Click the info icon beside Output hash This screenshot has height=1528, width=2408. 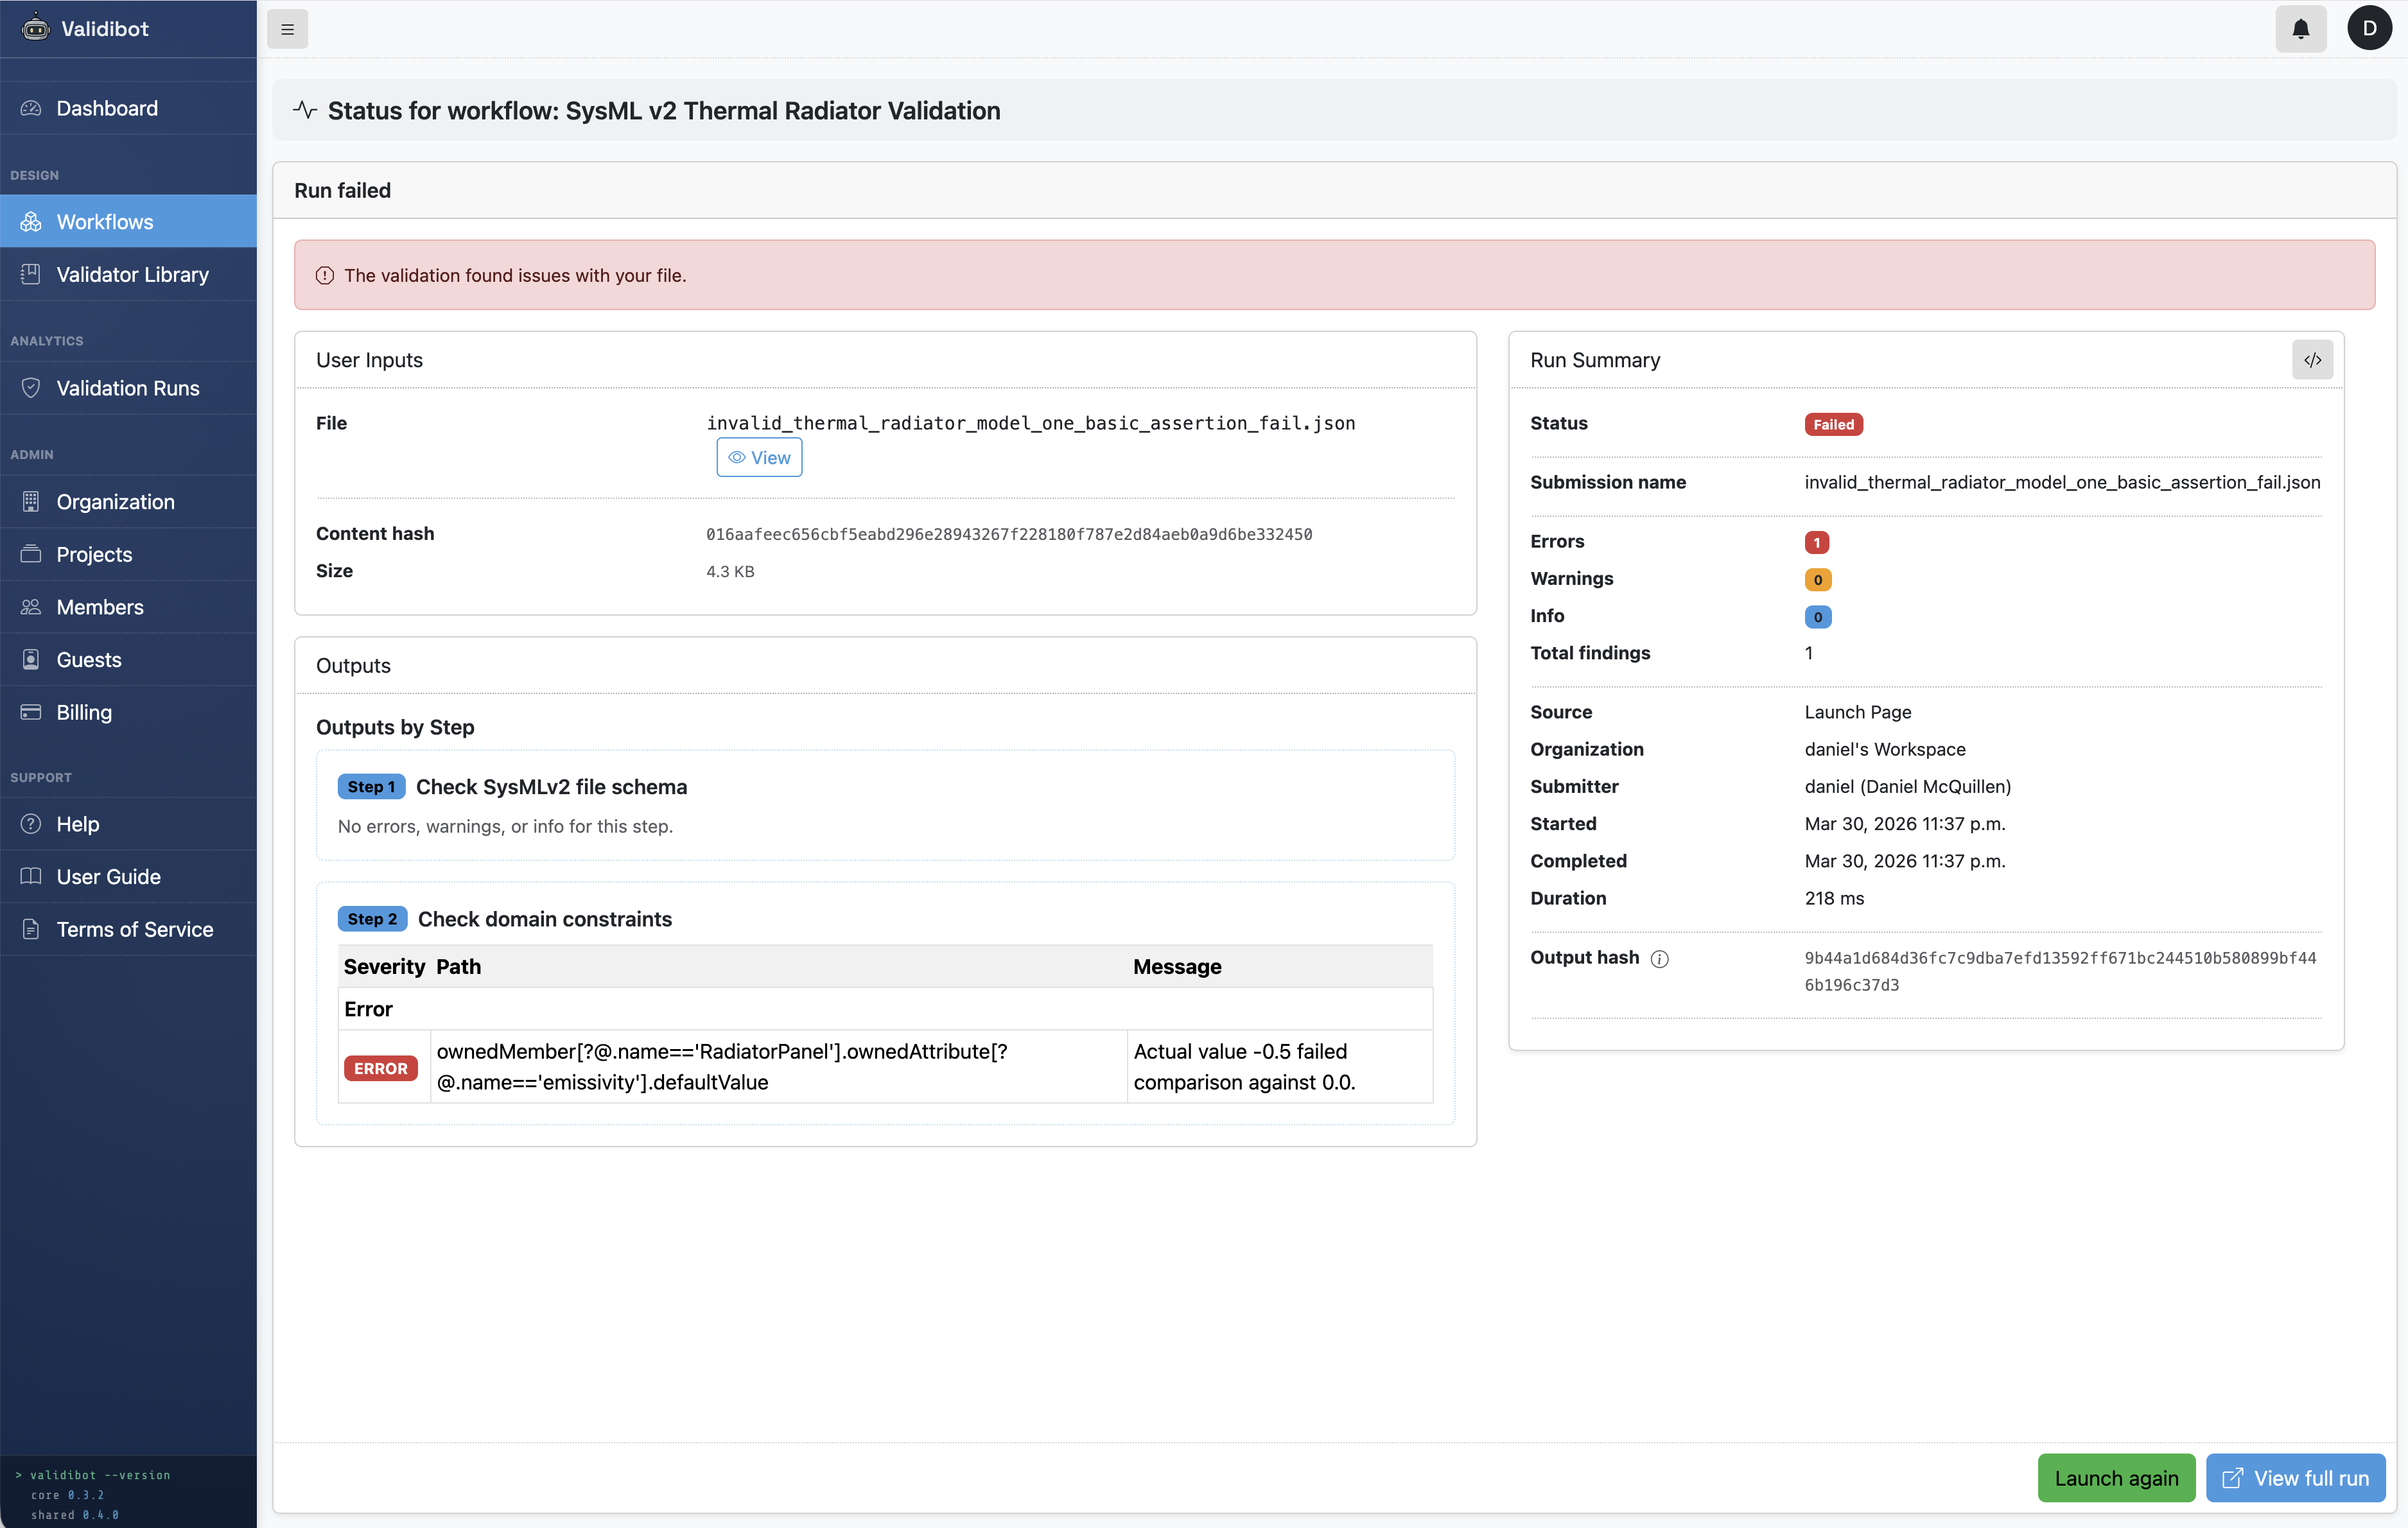point(1659,958)
